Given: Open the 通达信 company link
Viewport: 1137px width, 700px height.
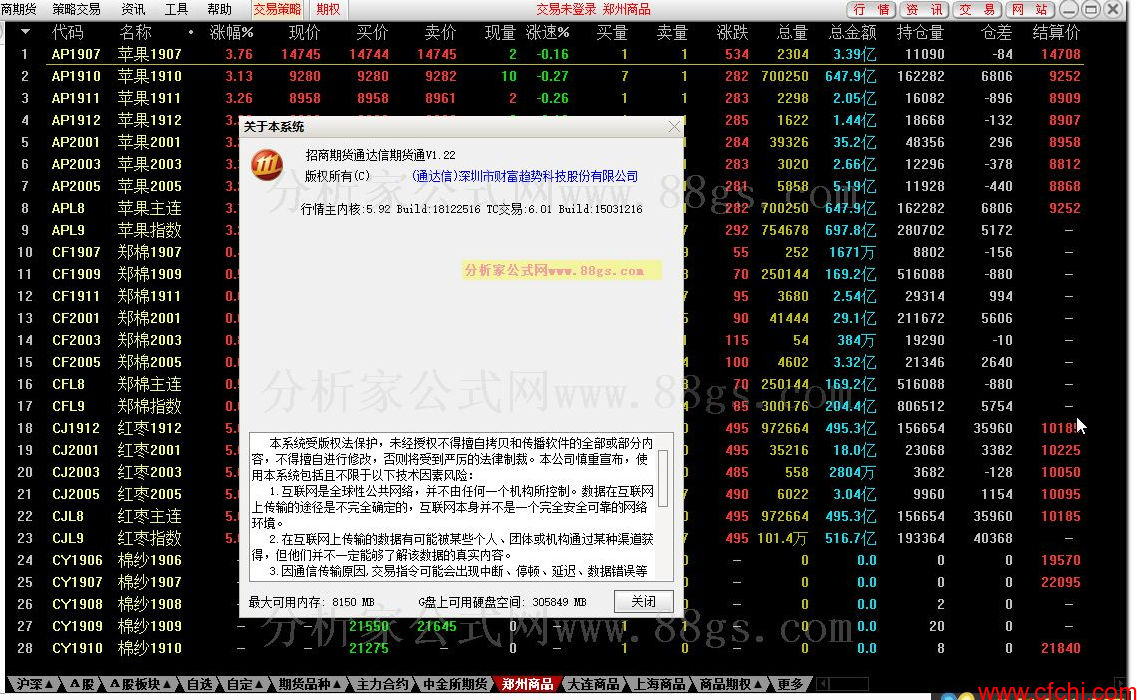Looking at the screenshot, I should coord(524,176).
